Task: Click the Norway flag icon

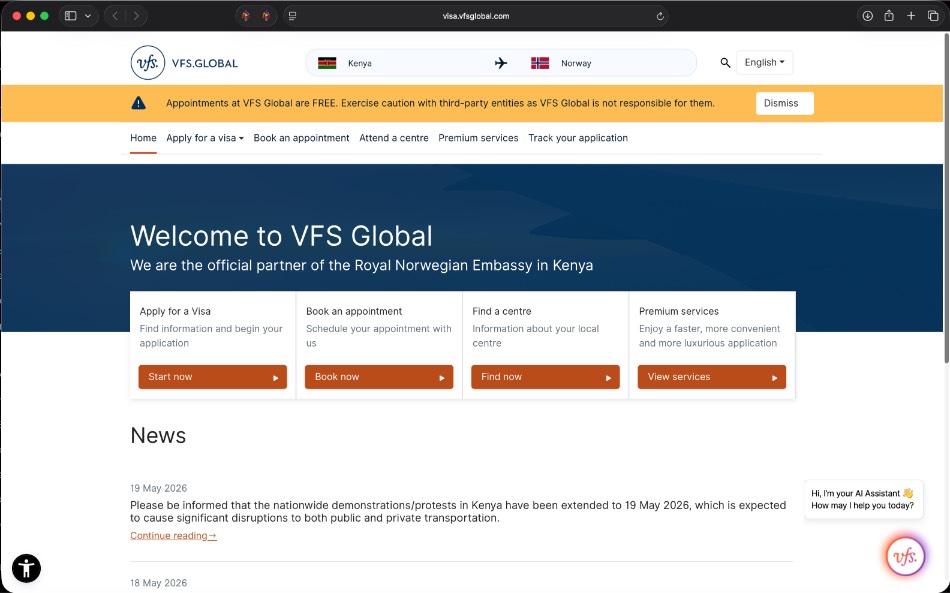Action: click(540, 63)
